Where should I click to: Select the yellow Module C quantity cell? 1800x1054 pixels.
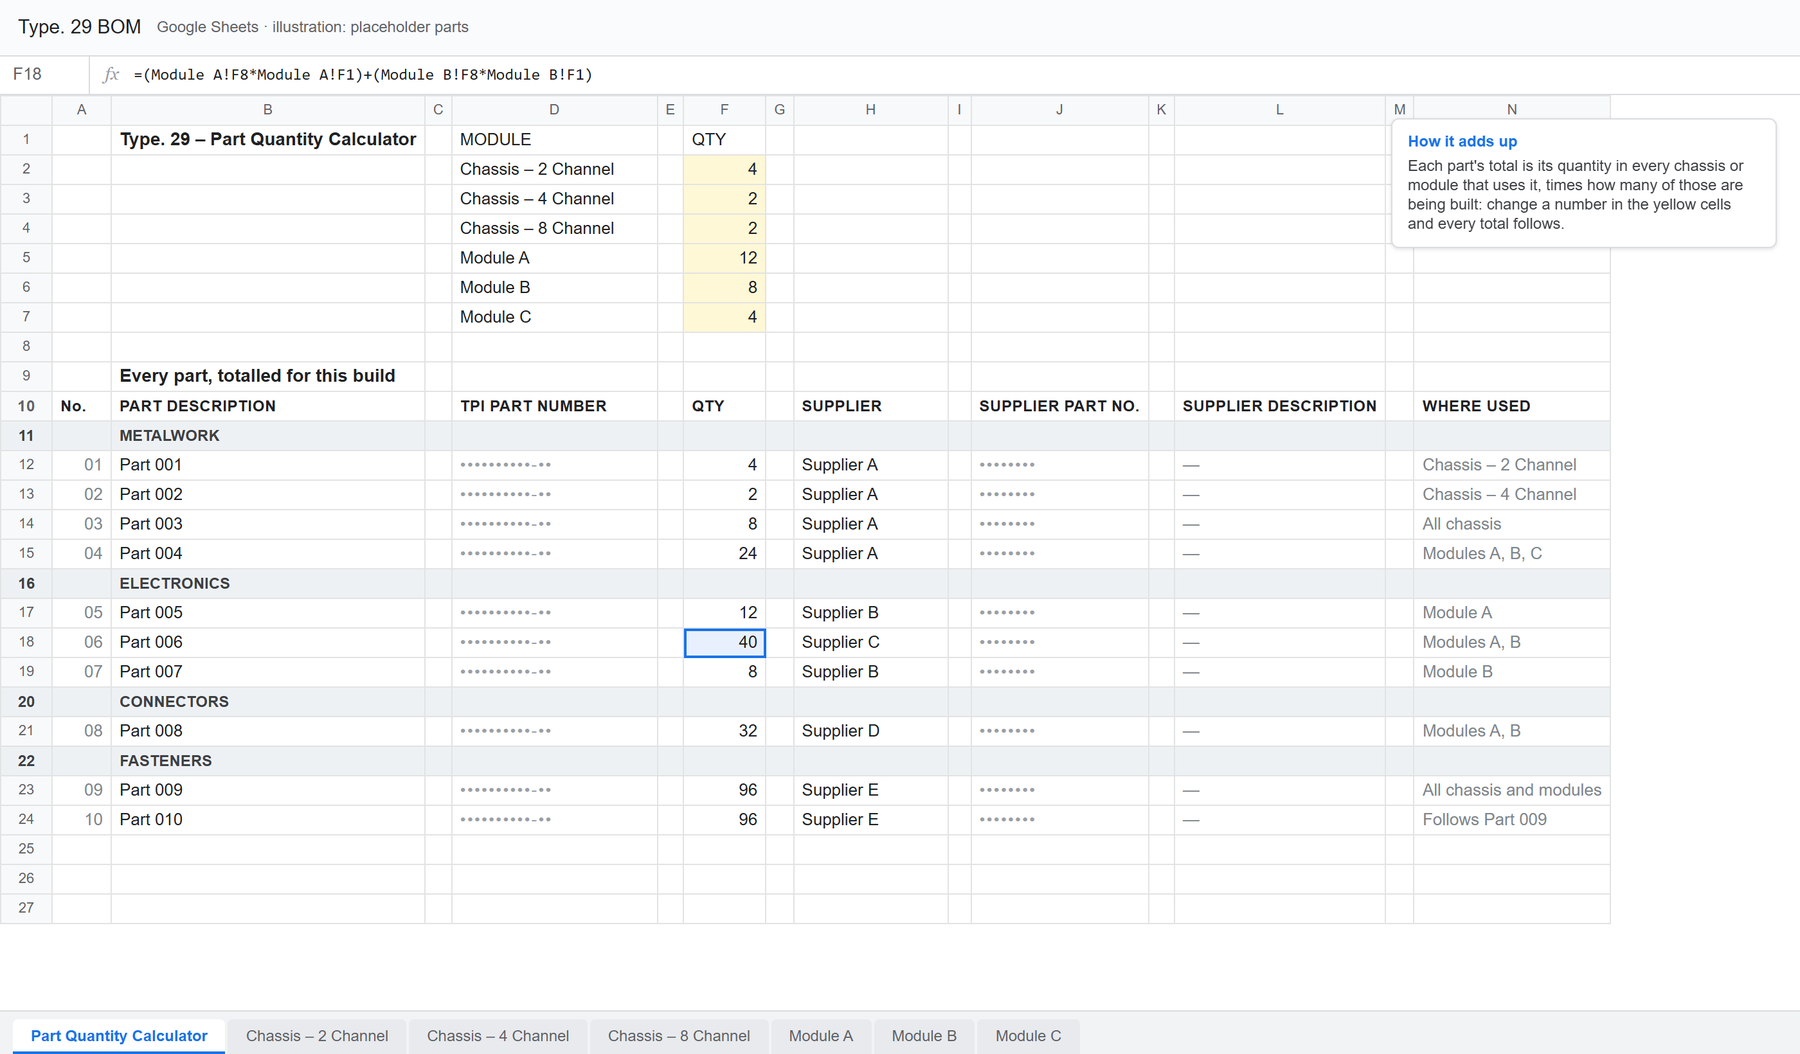click(x=724, y=317)
